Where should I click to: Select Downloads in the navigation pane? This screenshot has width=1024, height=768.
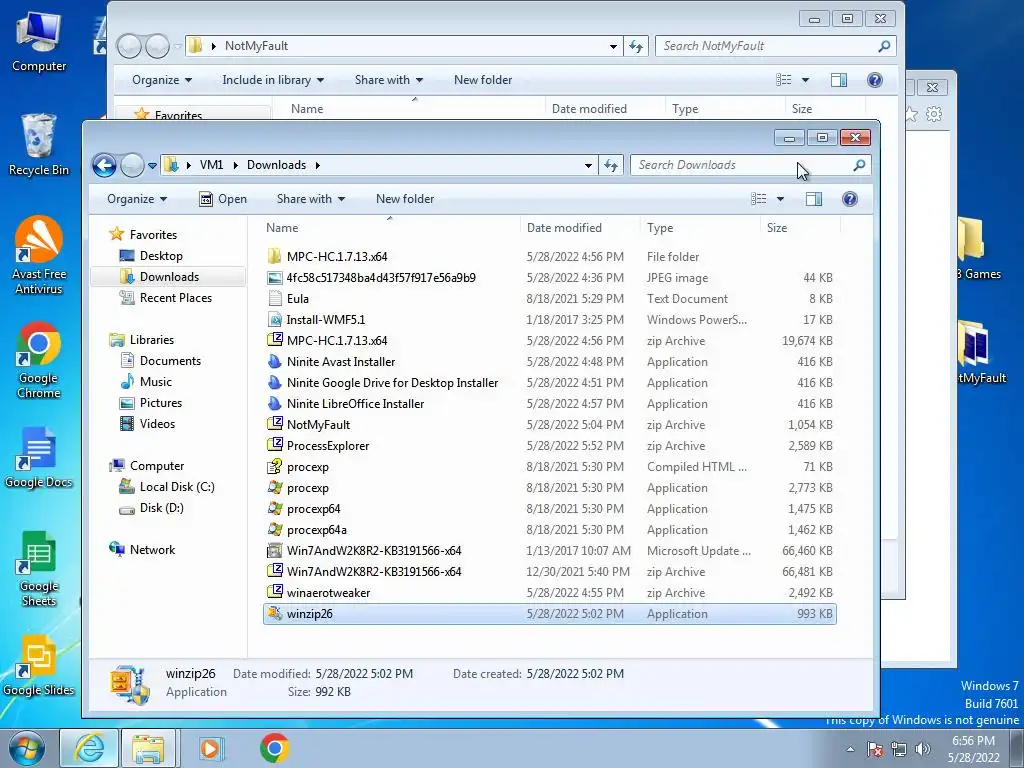click(x=168, y=277)
